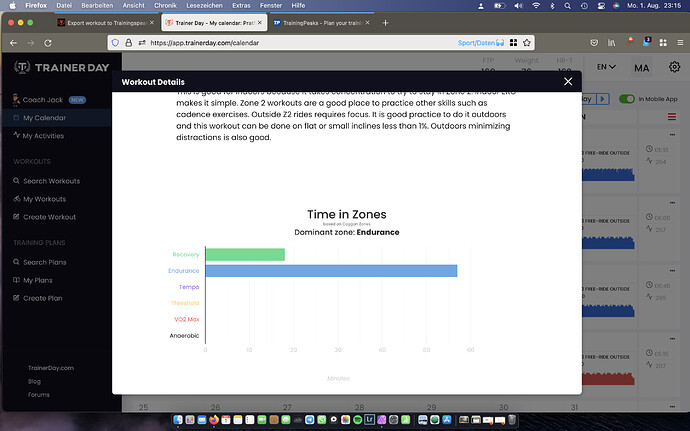Open Spotlight search in menu bar
The height and width of the screenshot is (431, 690).
pos(568,5)
